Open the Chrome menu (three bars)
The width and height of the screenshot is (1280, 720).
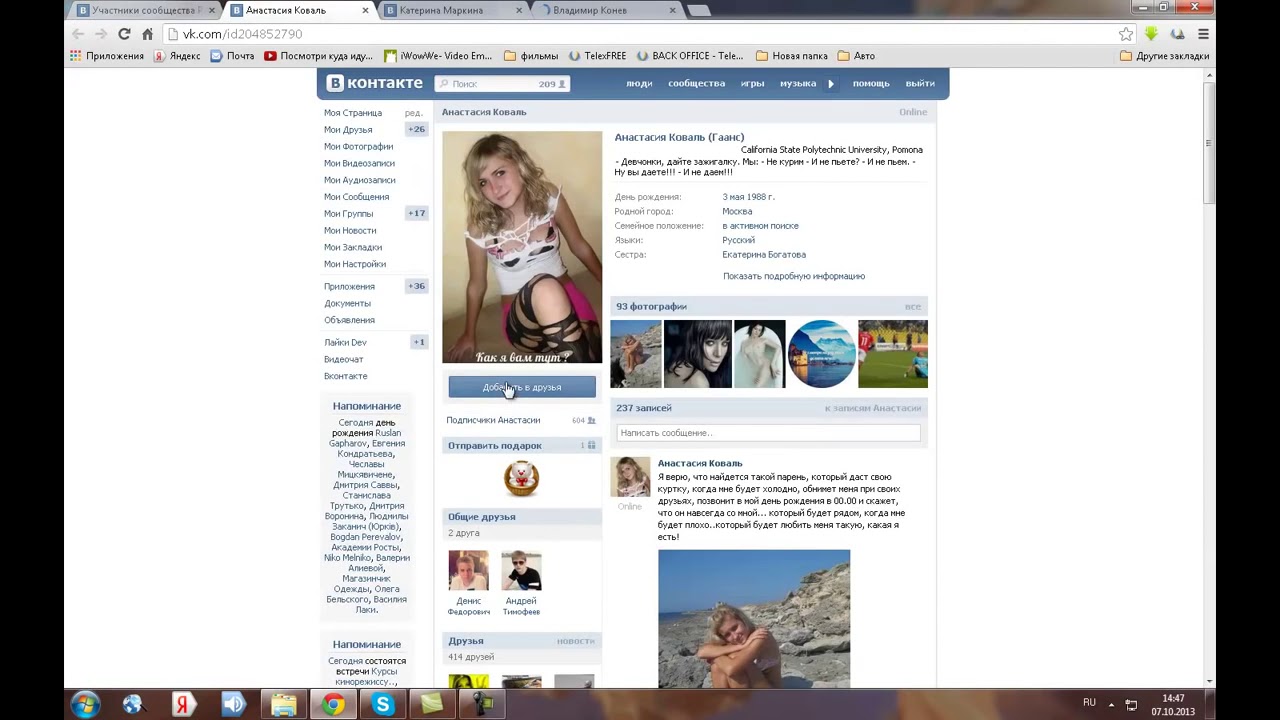[x=1203, y=34]
